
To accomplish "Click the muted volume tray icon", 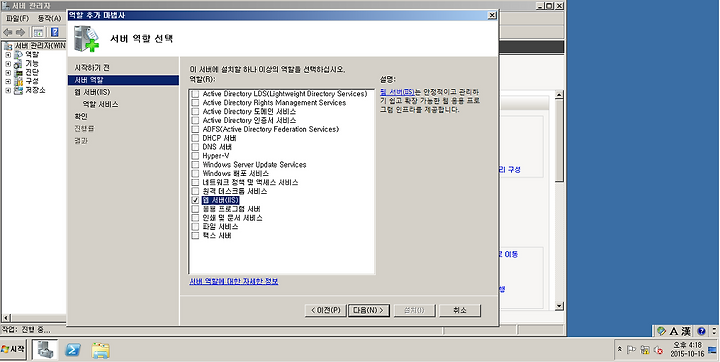I will 658,350.
